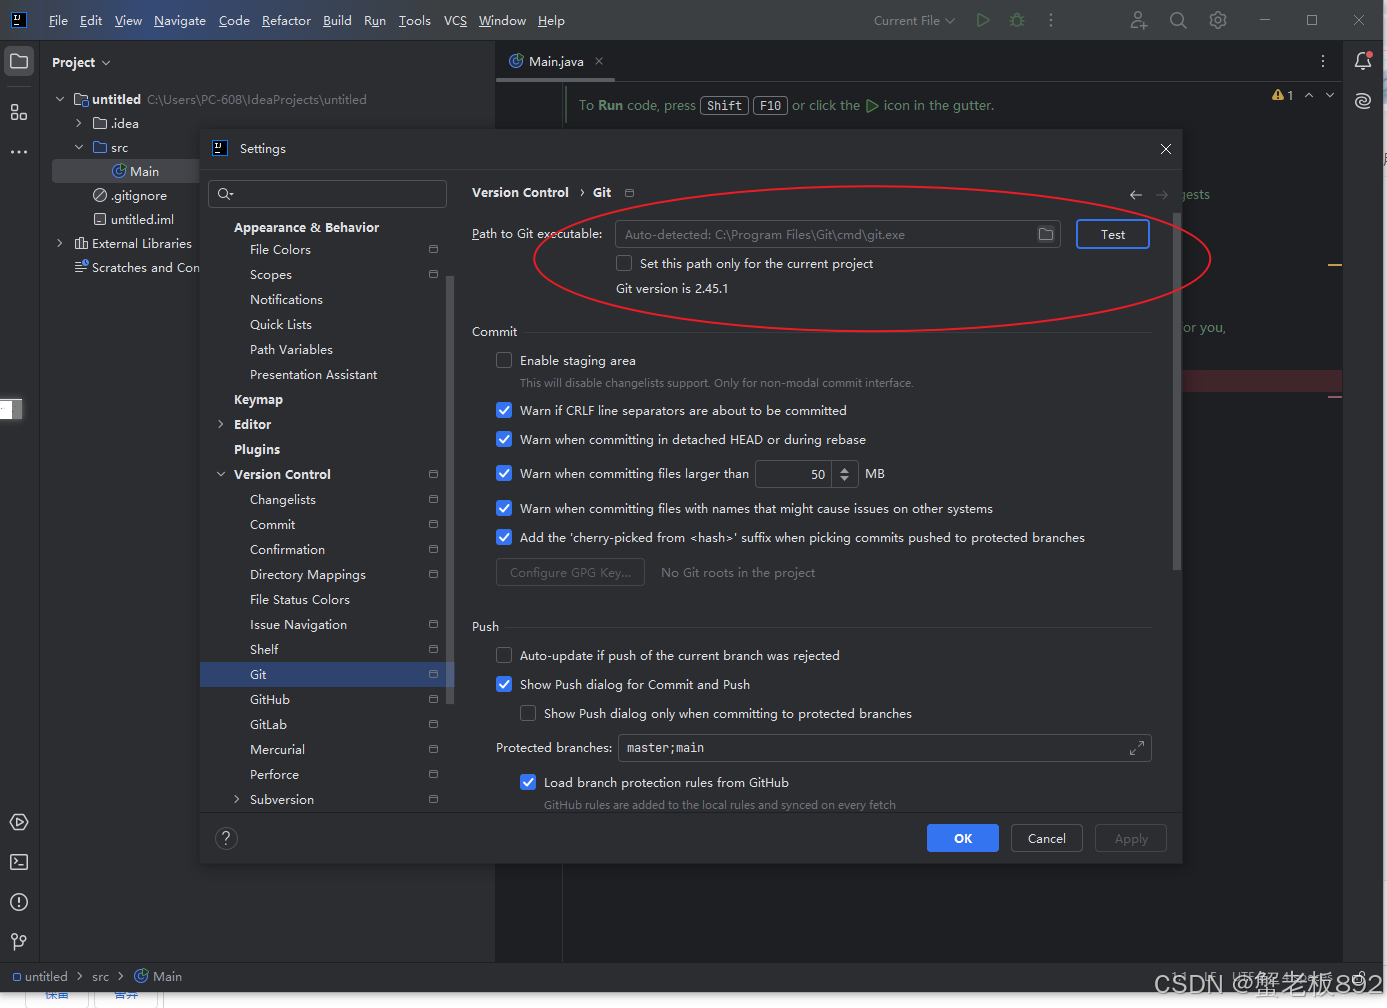Open IDE settings gear icon in the top toolbar
1387x1008 pixels.
pyautogui.click(x=1218, y=20)
